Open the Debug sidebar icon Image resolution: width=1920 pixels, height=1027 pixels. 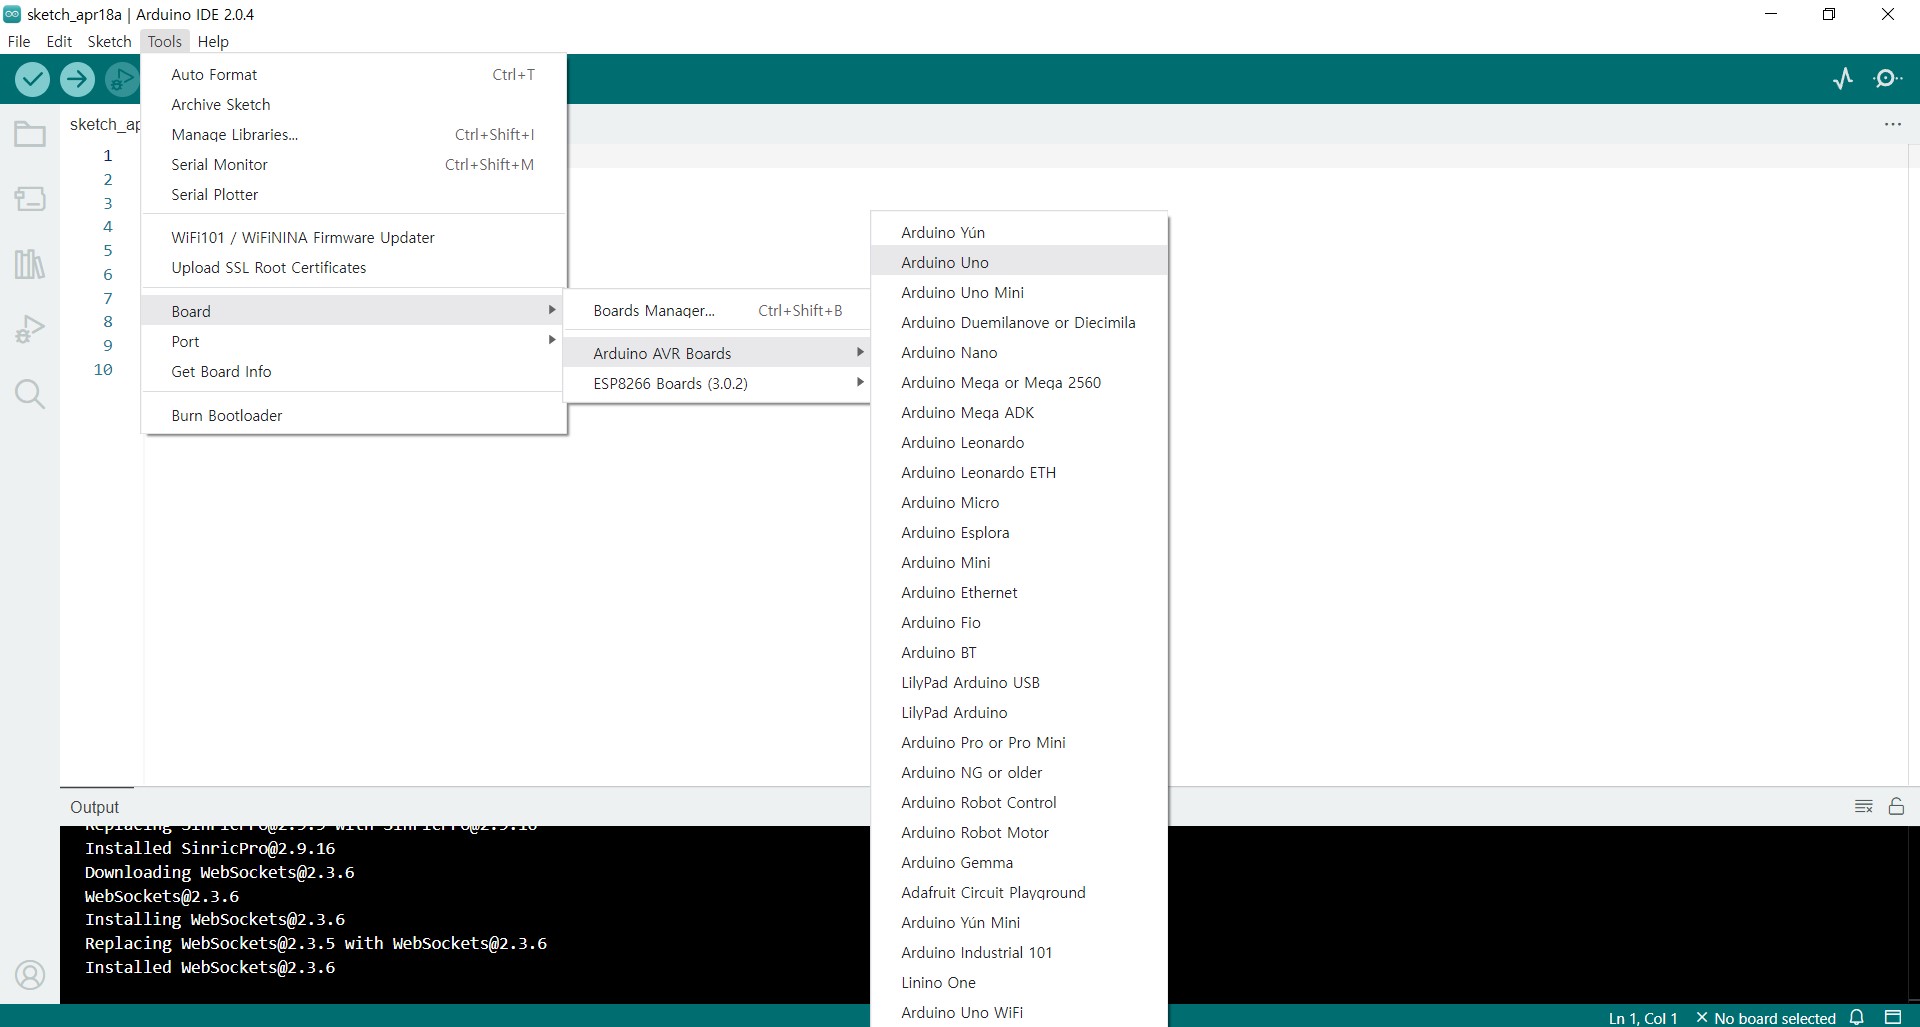click(x=30, y=329)
